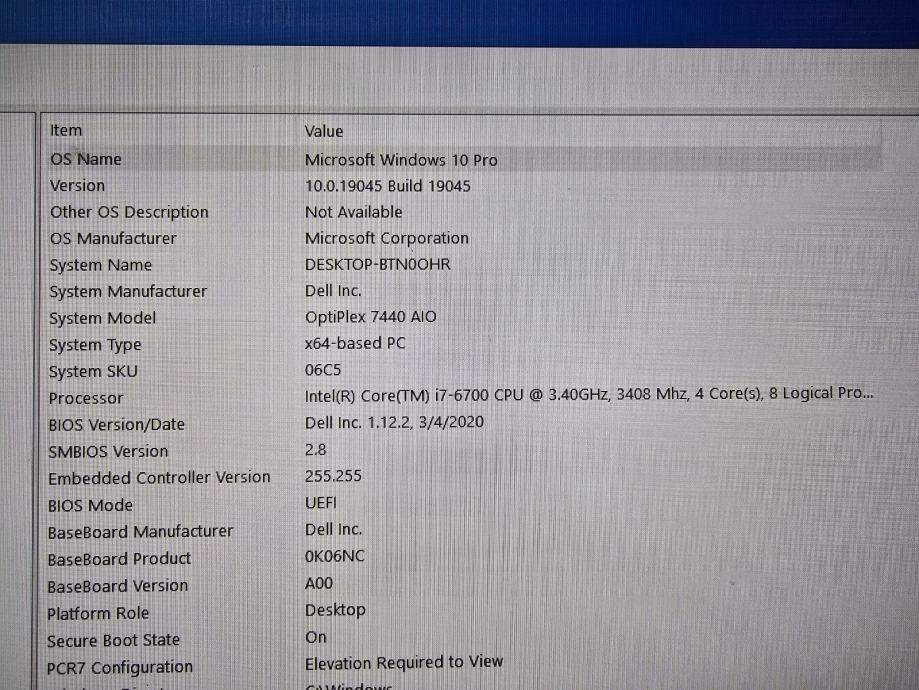Select the Desktop platform role value
This screenshot has width=919, height=690.
(335, 610)
